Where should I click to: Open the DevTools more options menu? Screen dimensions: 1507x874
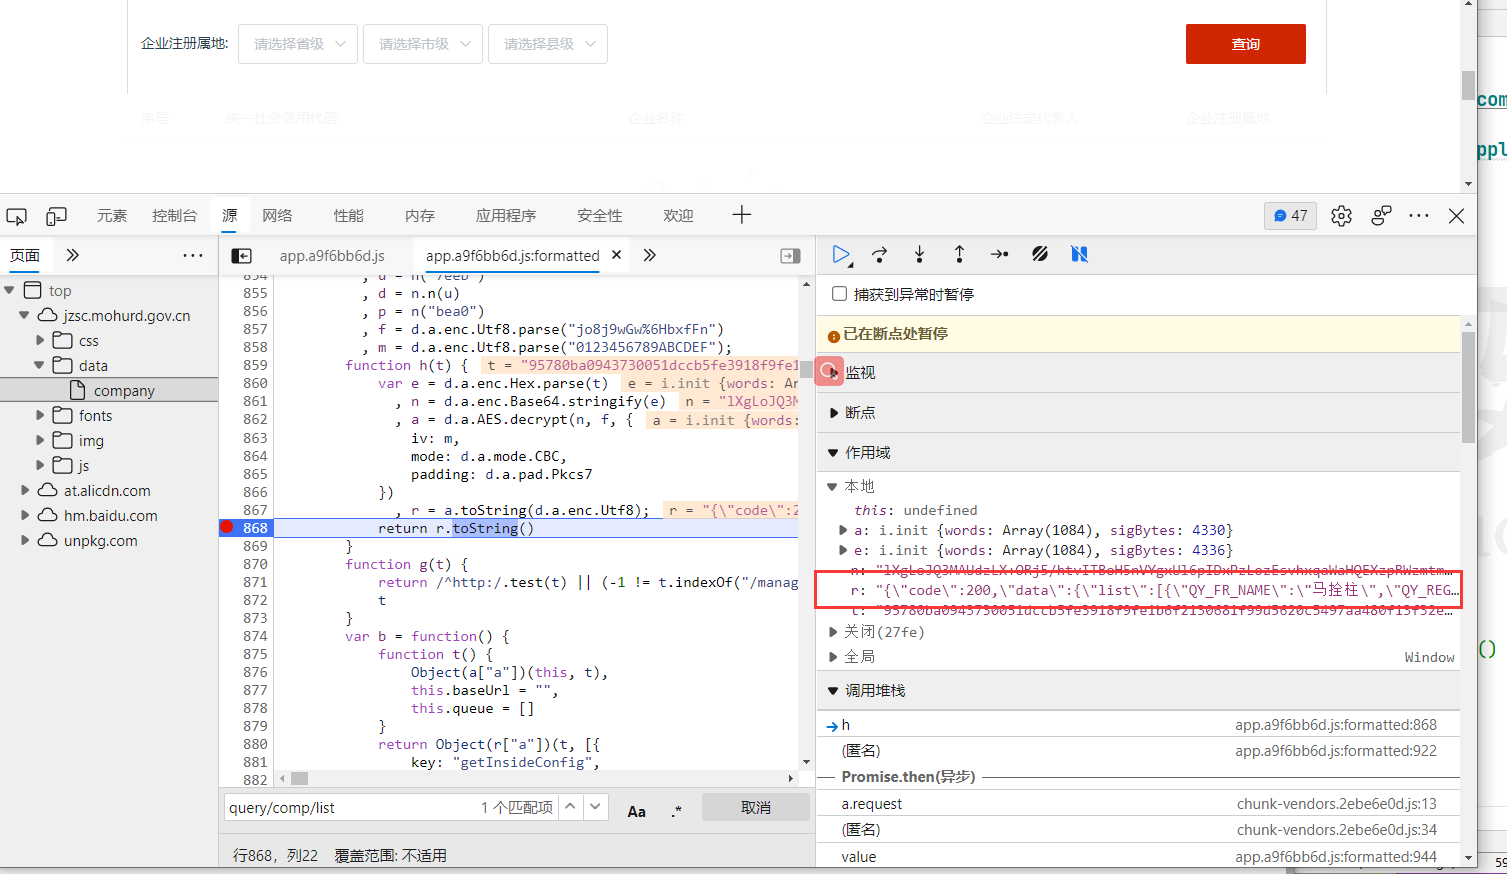1419,216
